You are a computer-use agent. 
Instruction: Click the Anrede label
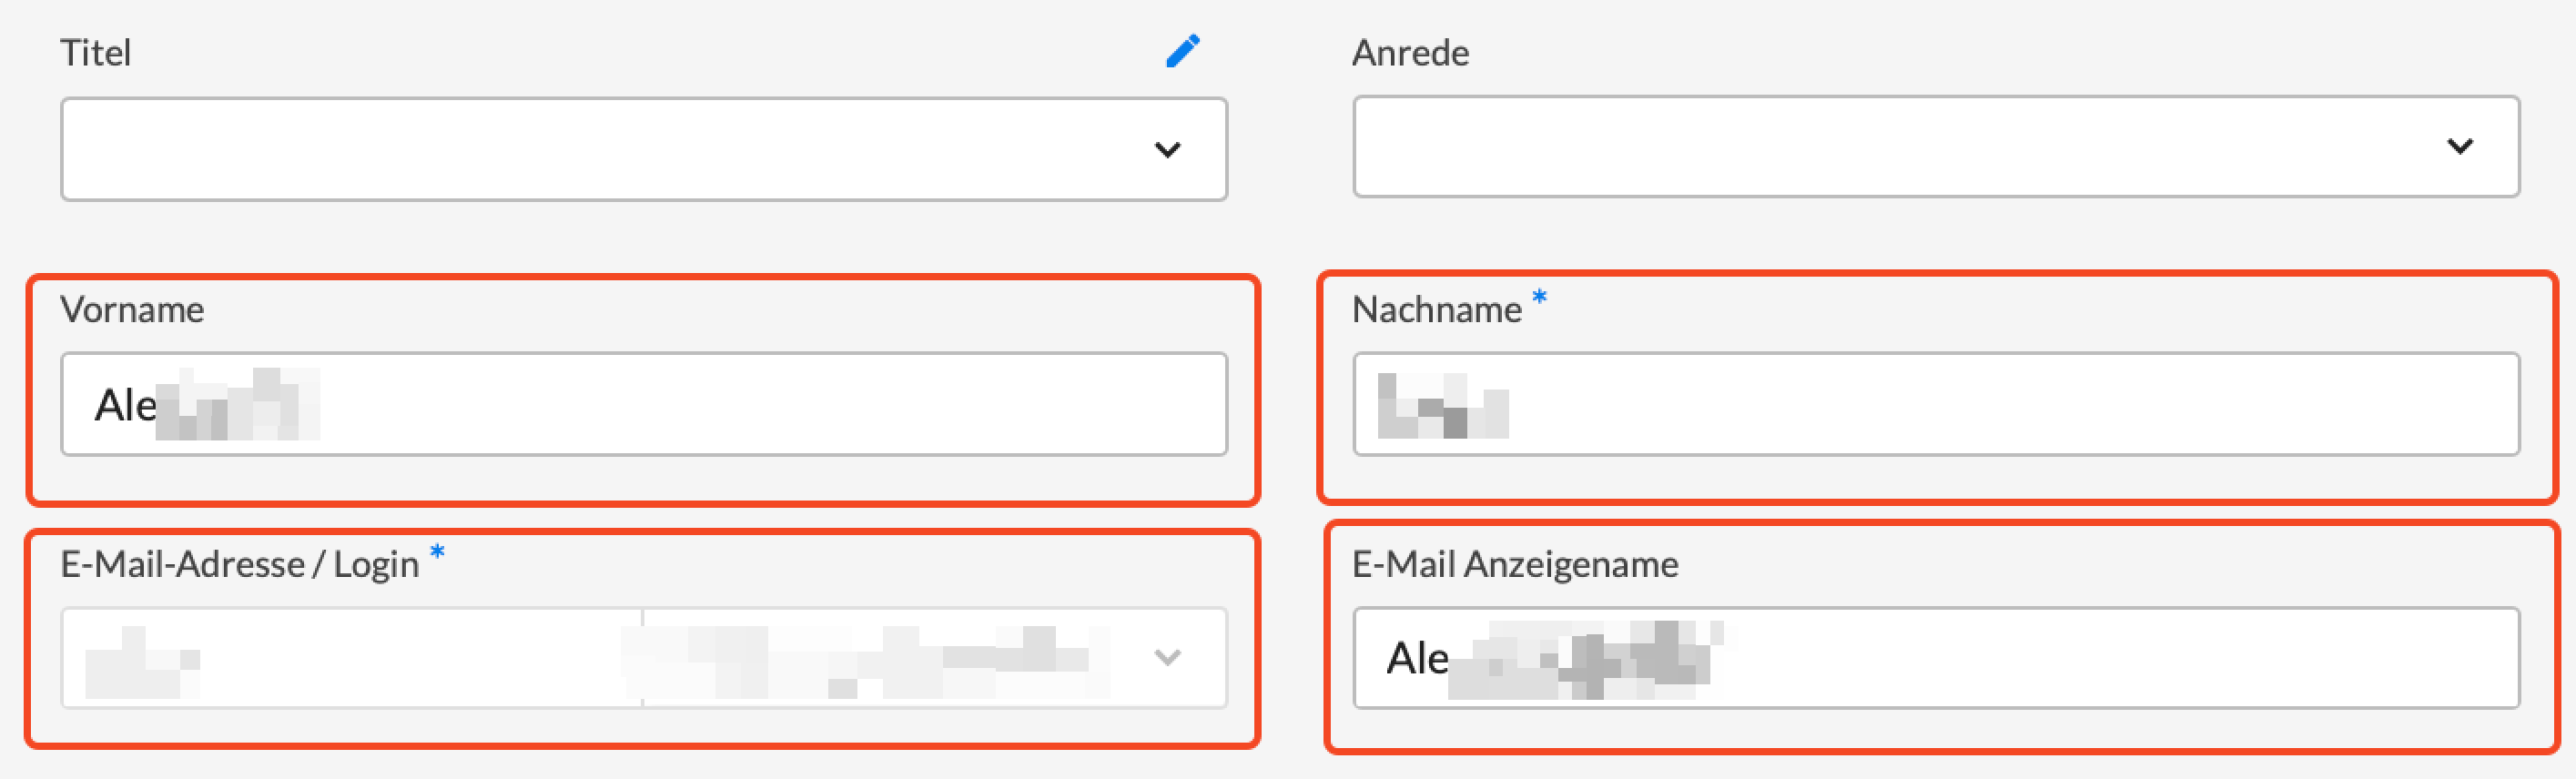click(x=1410, y=53)
